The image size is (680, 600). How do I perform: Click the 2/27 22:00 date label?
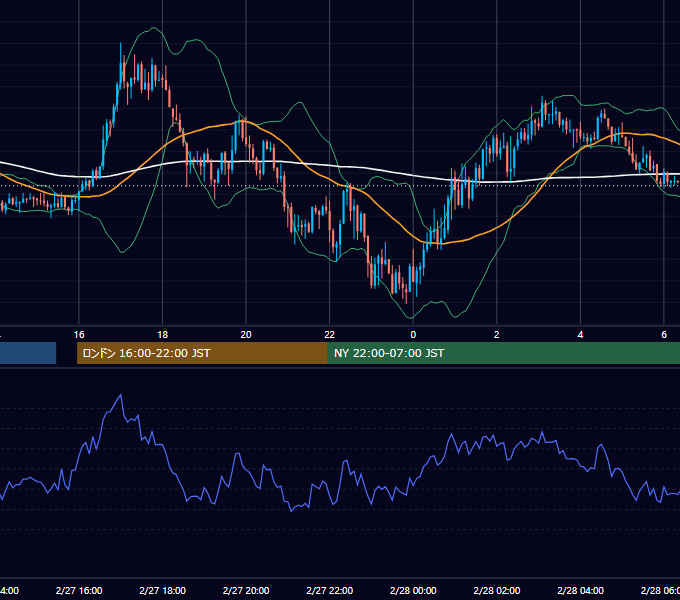[x=330, y=590]
